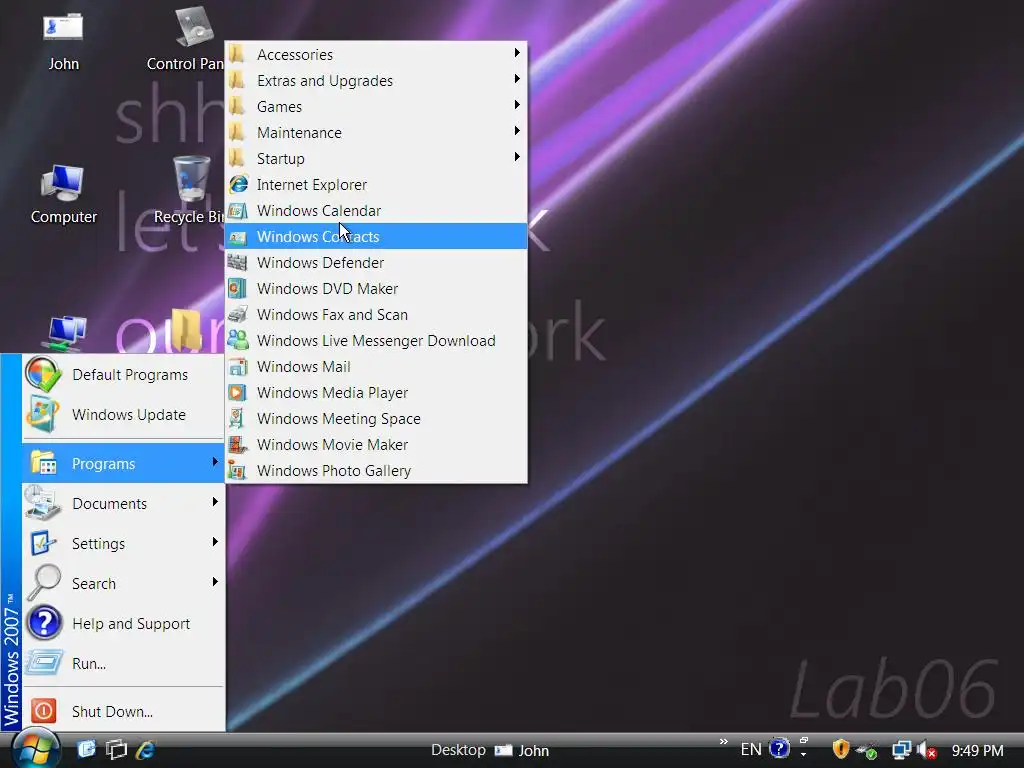Image resolution: width=1024 pixels, height=768 pixels.
Task: Choose Run... from Start menu
Action: click(x=123, y=664)
